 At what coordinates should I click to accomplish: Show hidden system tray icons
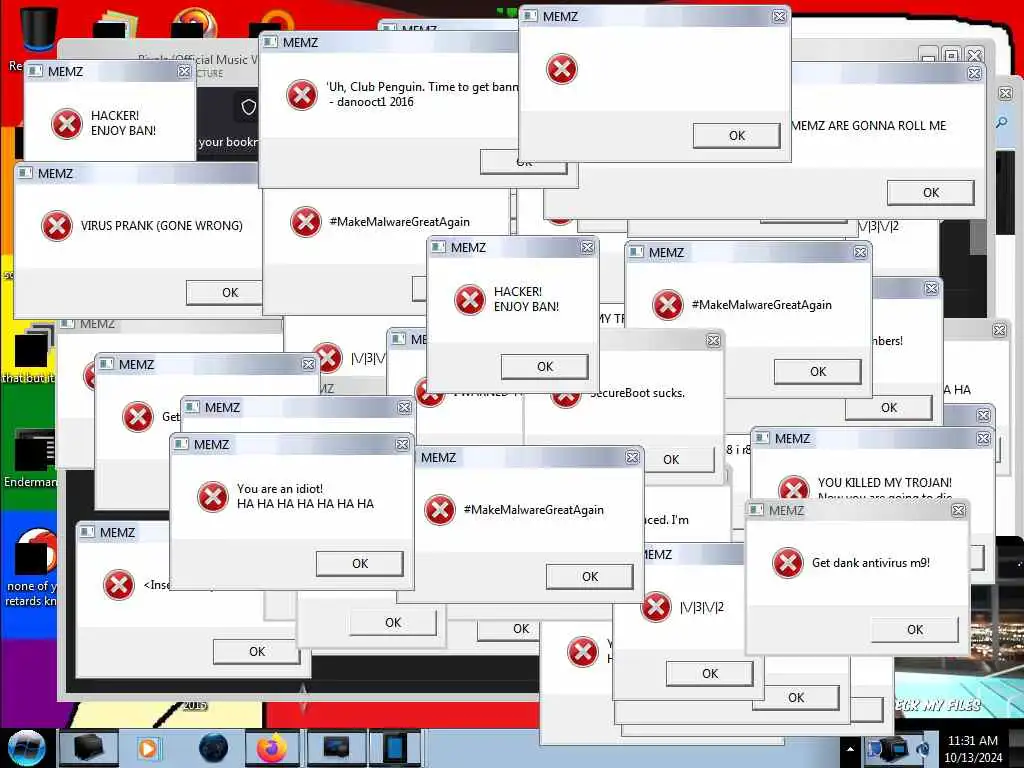(850, 748)
